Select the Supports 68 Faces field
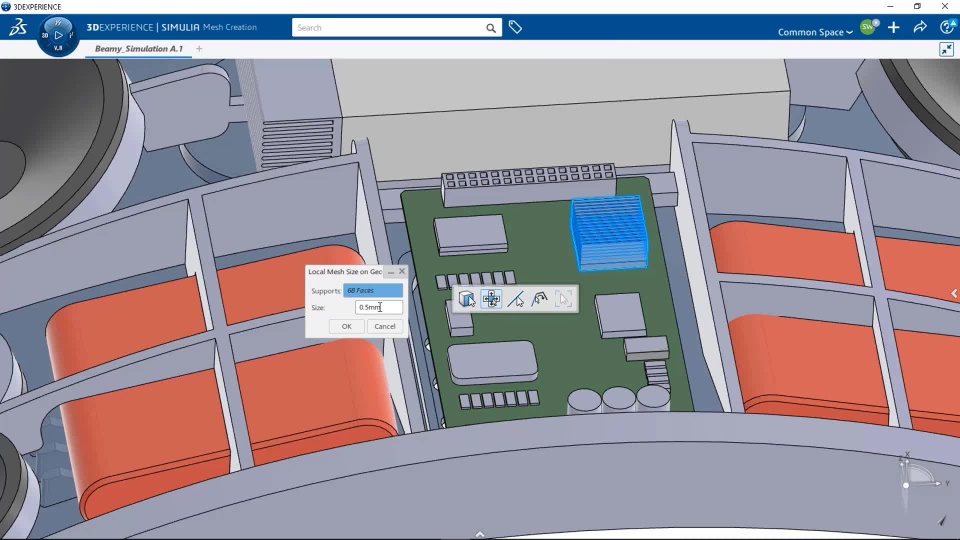 [373, 290]
